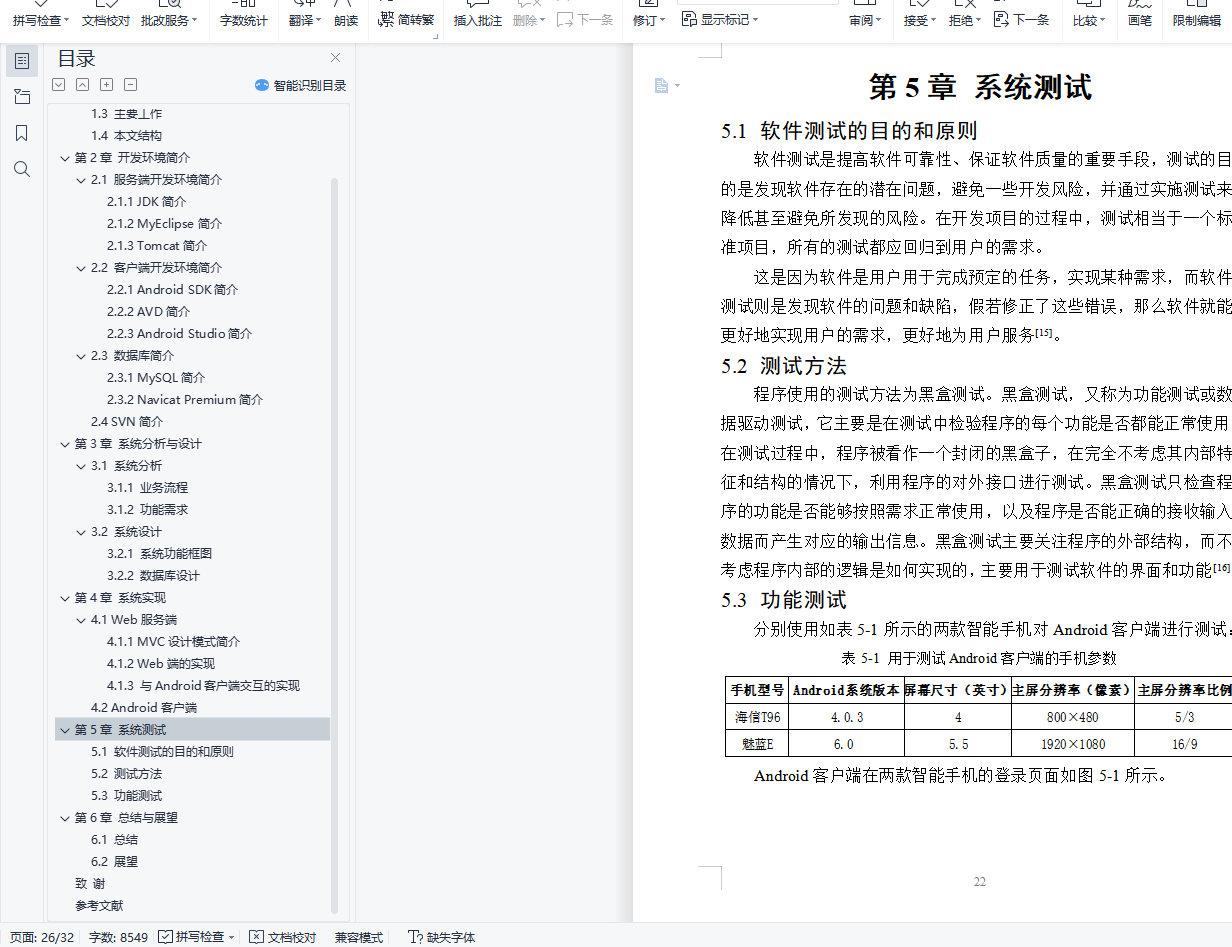This screenshot has width=1232, height=947.
Task: Jump to 2.4 SVN 简介 heading
Action: tap(127, 422)
